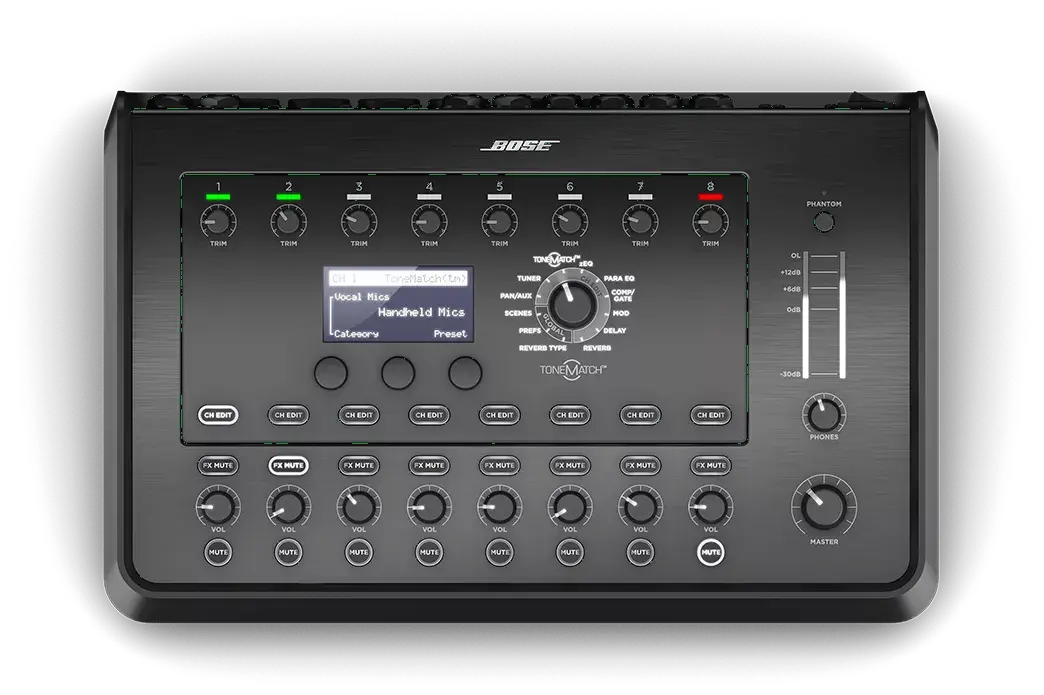Screen dimensions: 1044x695
Task: Click the DELAY label on the selector
Action: (615, 330)
